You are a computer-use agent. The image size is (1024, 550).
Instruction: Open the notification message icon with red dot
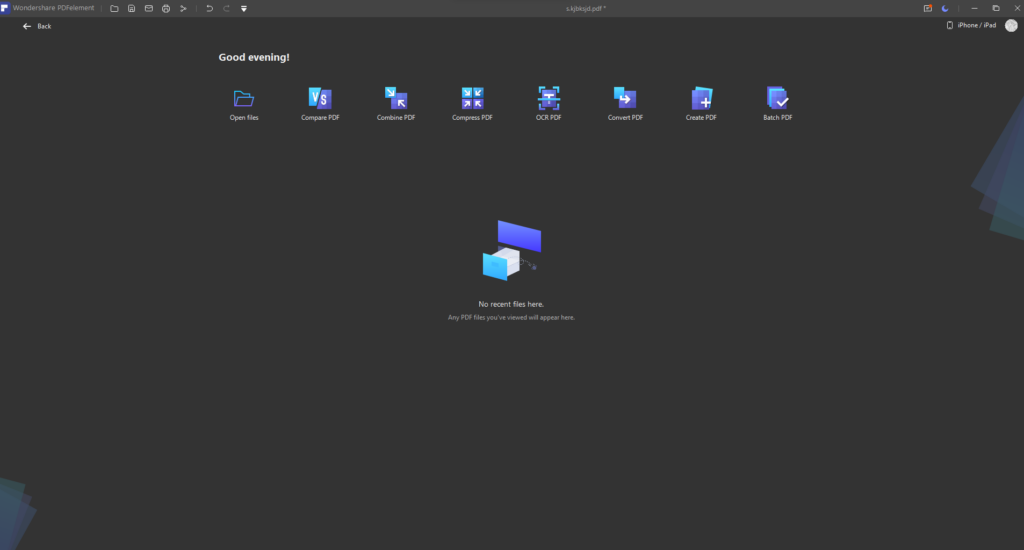[x=927, y=8]
